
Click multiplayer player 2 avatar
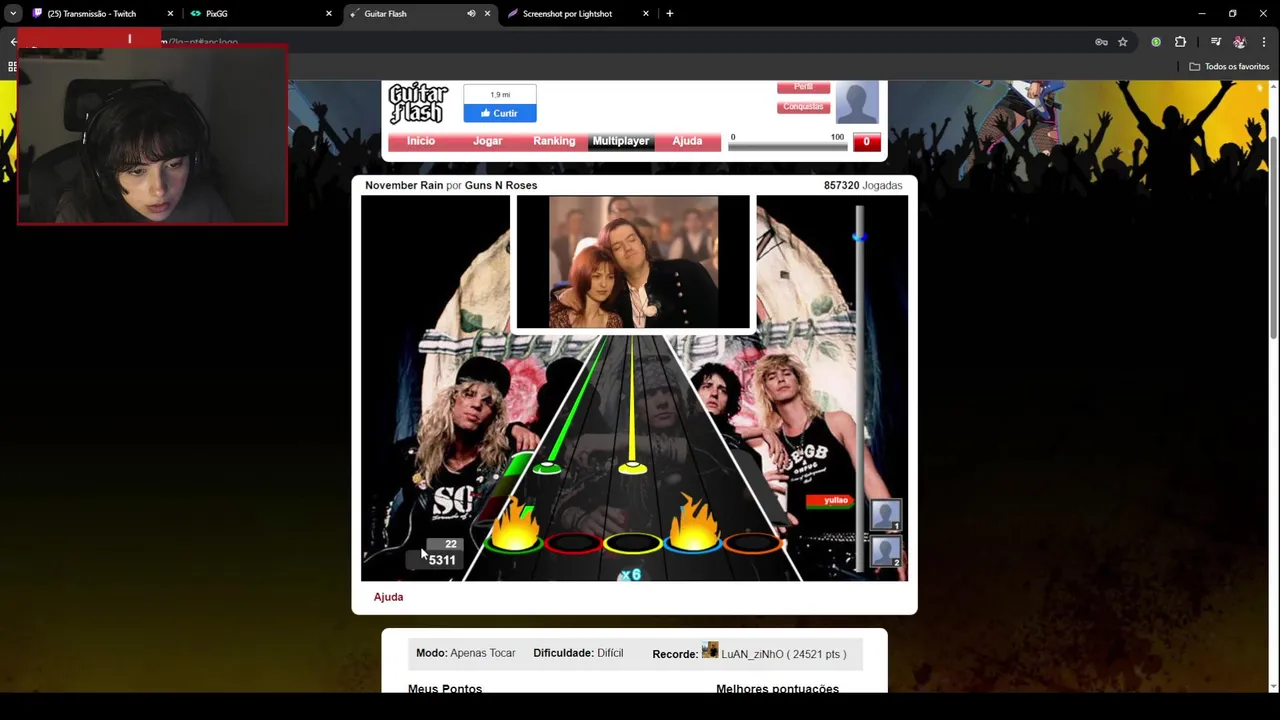pyautogui.click(x=886, y=551)
